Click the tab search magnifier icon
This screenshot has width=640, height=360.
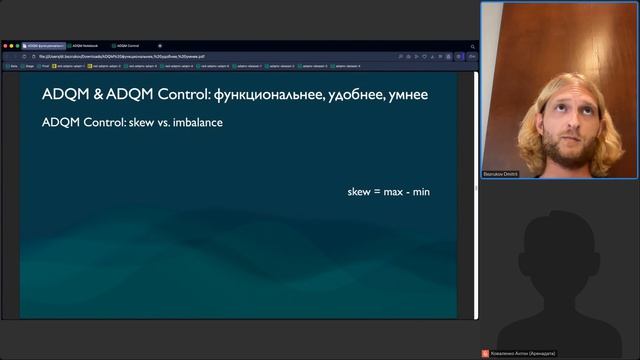point(473,47)
